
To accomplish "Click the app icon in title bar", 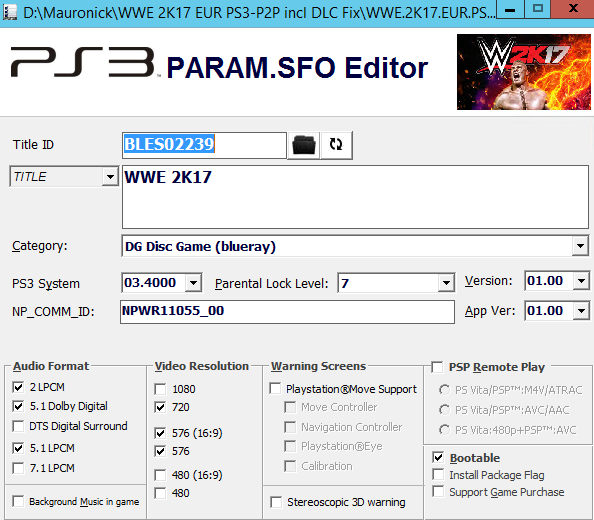I will coord(9,12).
